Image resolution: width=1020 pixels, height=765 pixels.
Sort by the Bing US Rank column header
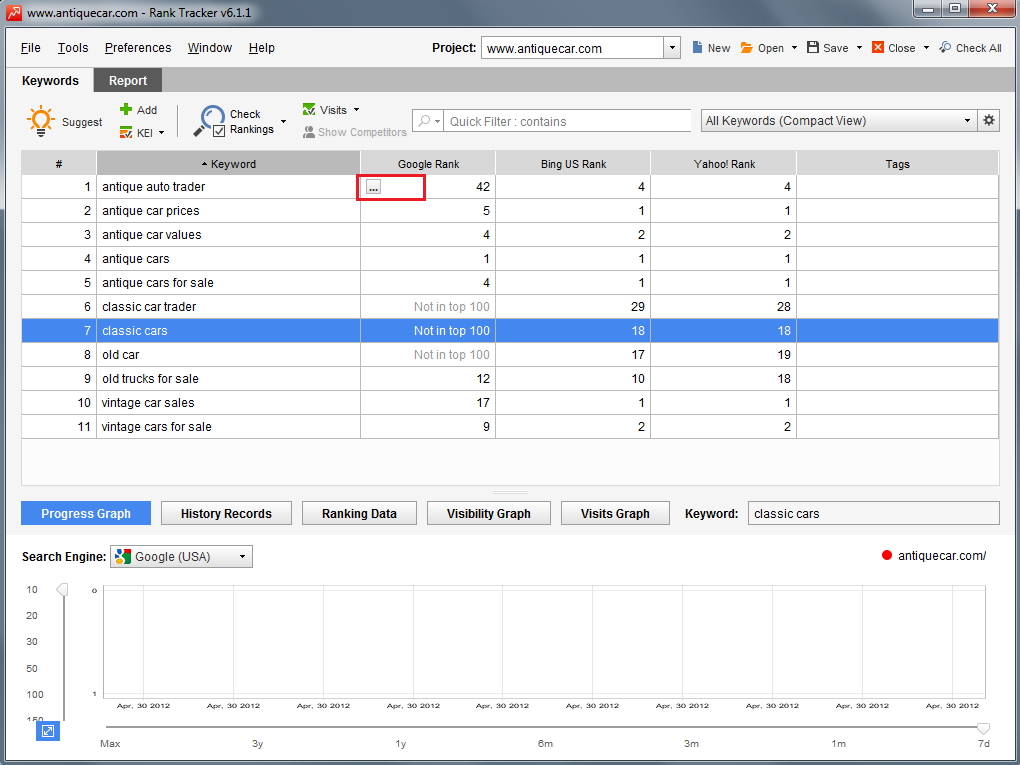573,163
